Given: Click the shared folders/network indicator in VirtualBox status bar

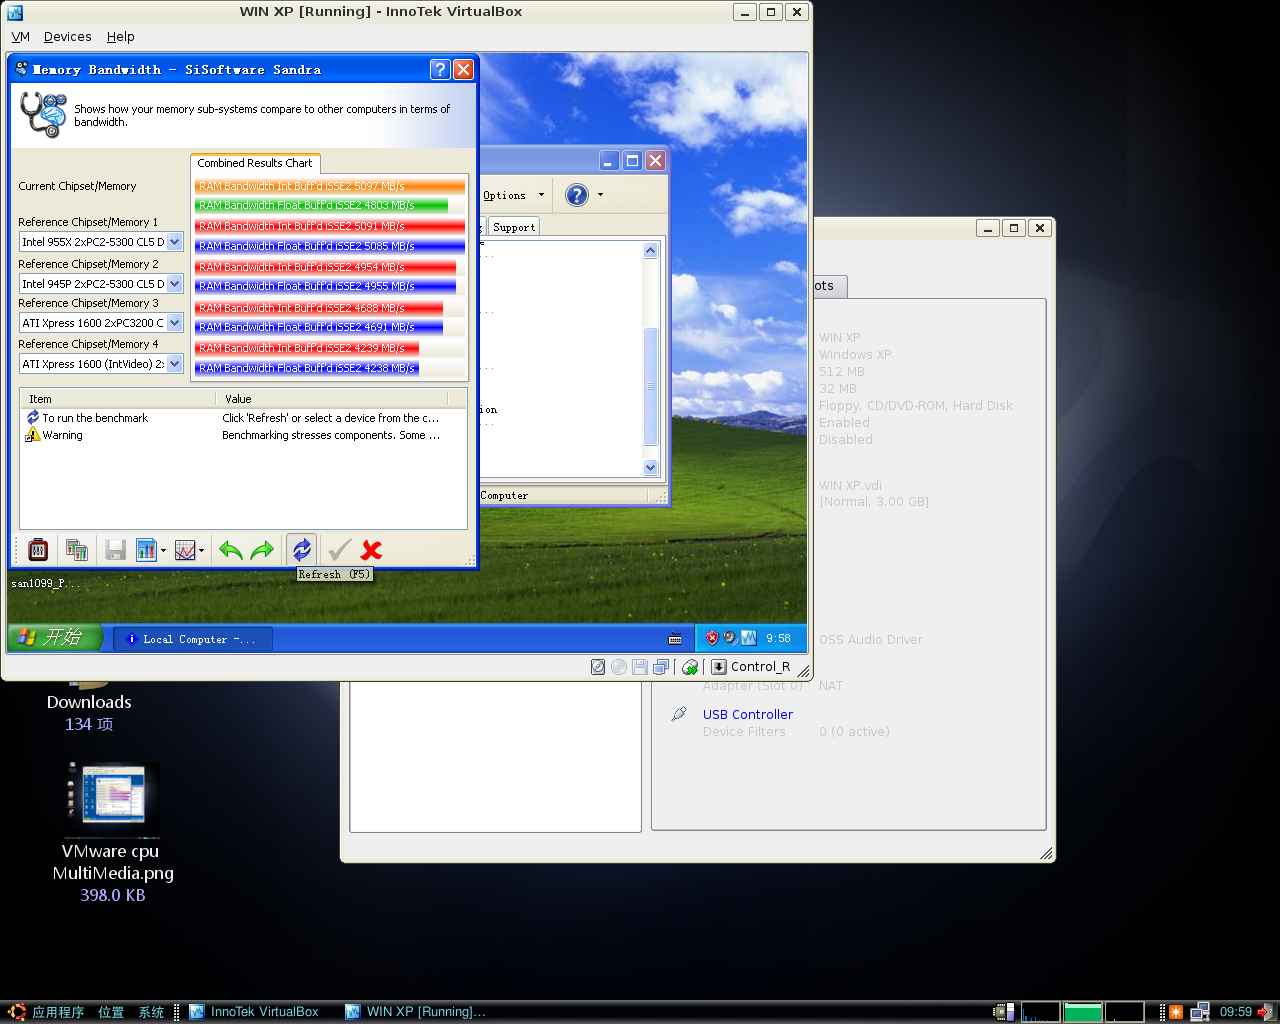Looking at the screenshot, I should (661, 667).
